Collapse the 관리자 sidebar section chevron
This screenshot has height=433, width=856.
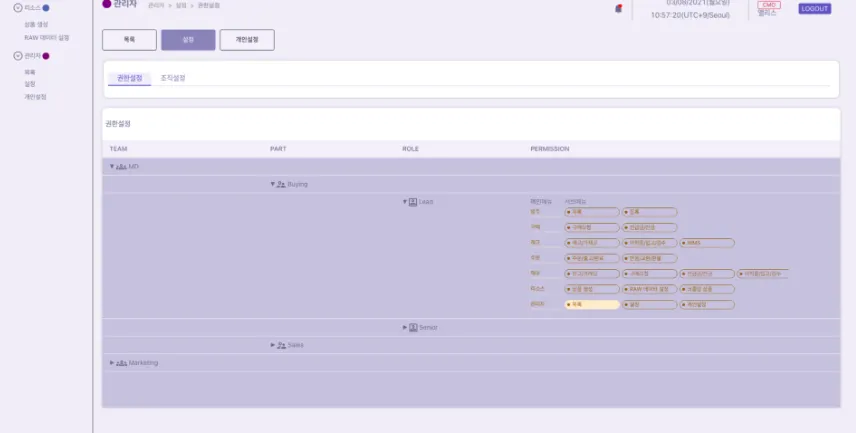[x=18, y=56]
